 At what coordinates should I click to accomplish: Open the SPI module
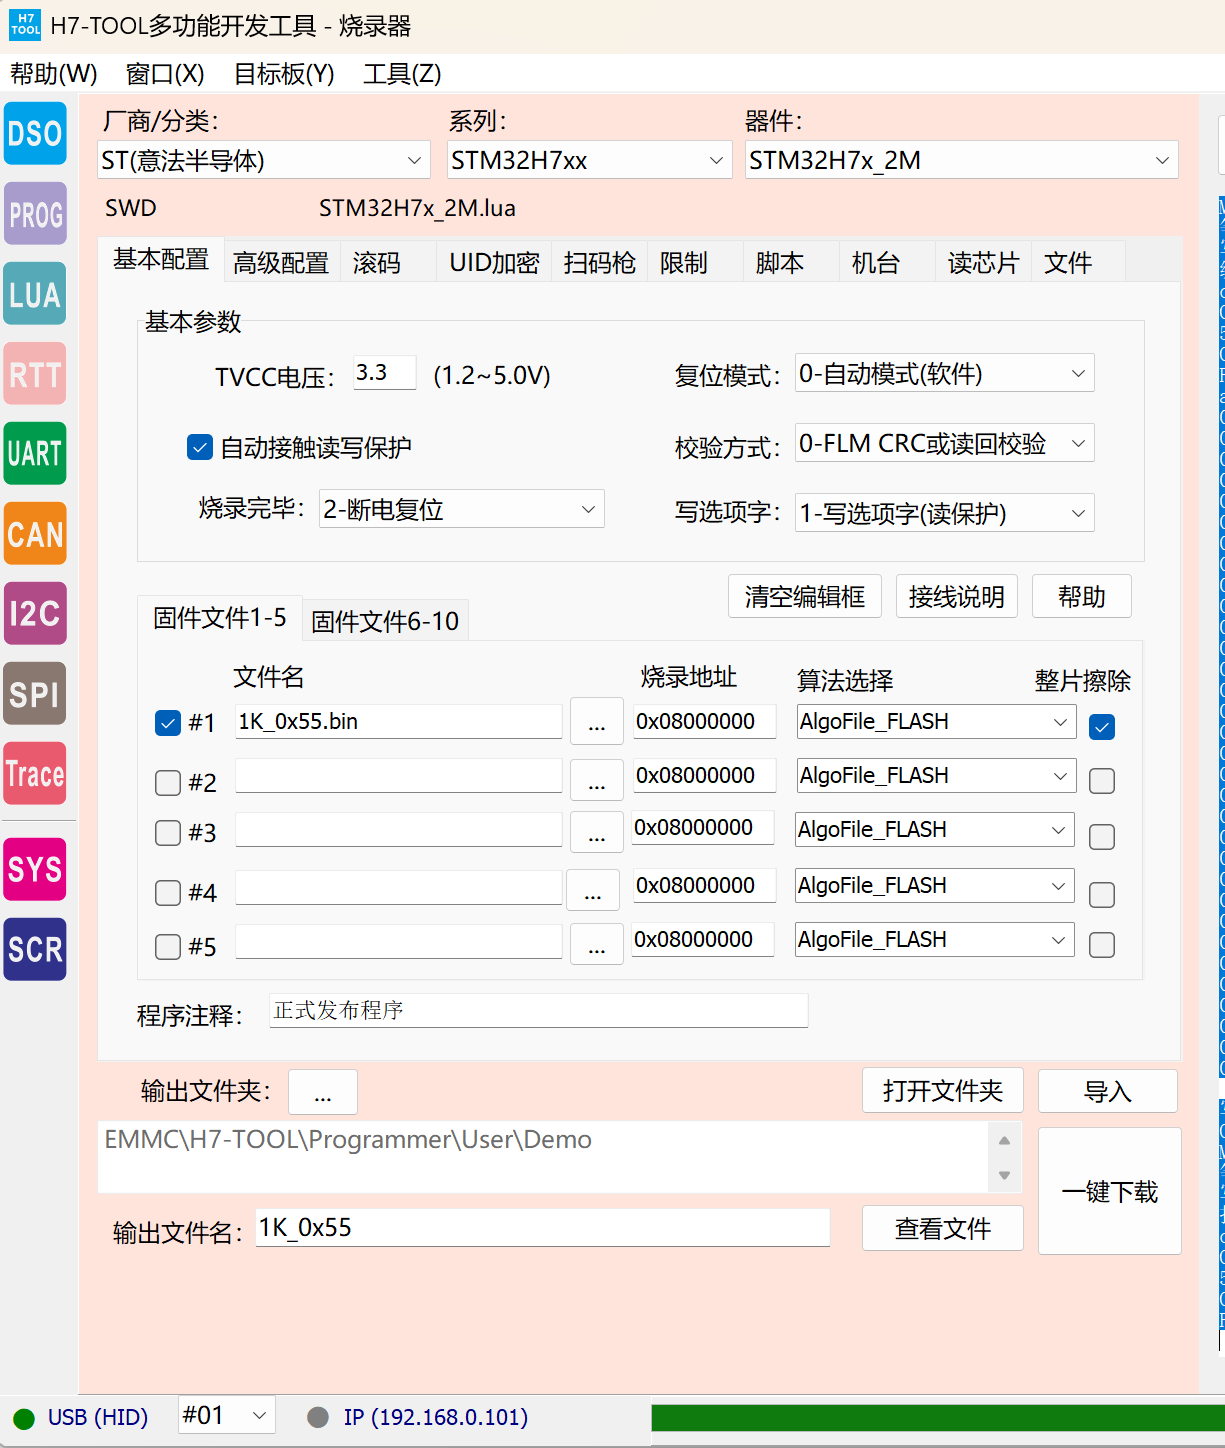pyautogui.click(x=35, y=693)
